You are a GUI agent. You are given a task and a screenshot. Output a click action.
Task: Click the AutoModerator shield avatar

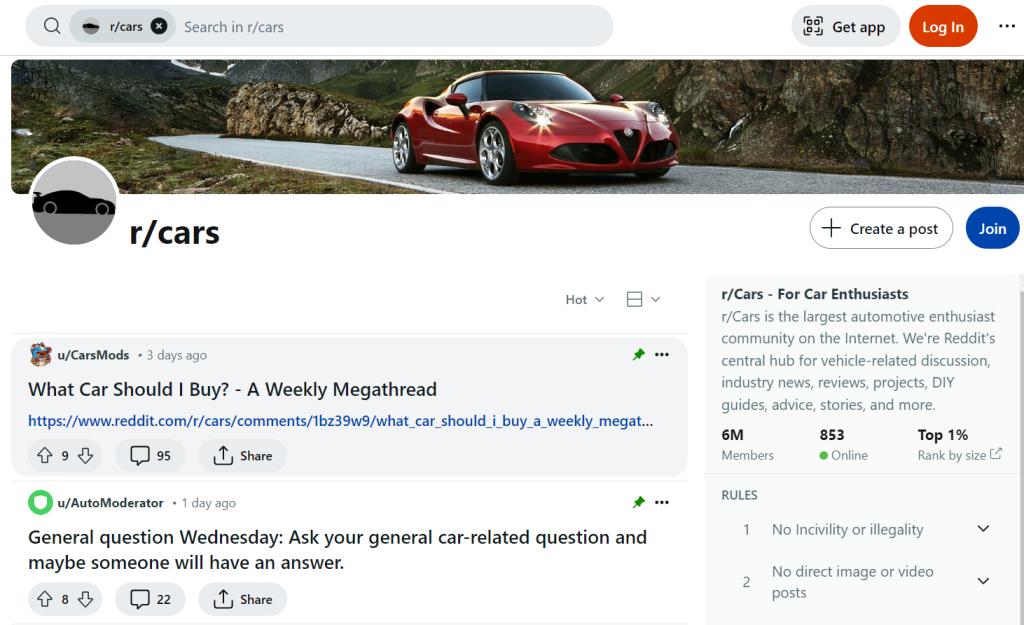[x=40, y=502]
